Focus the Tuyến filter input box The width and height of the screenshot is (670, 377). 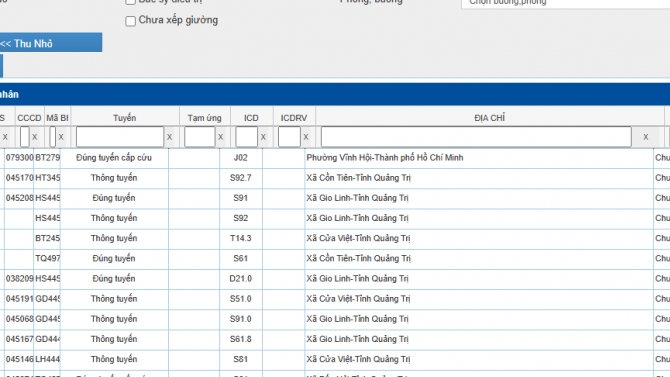tap(120, 137)
